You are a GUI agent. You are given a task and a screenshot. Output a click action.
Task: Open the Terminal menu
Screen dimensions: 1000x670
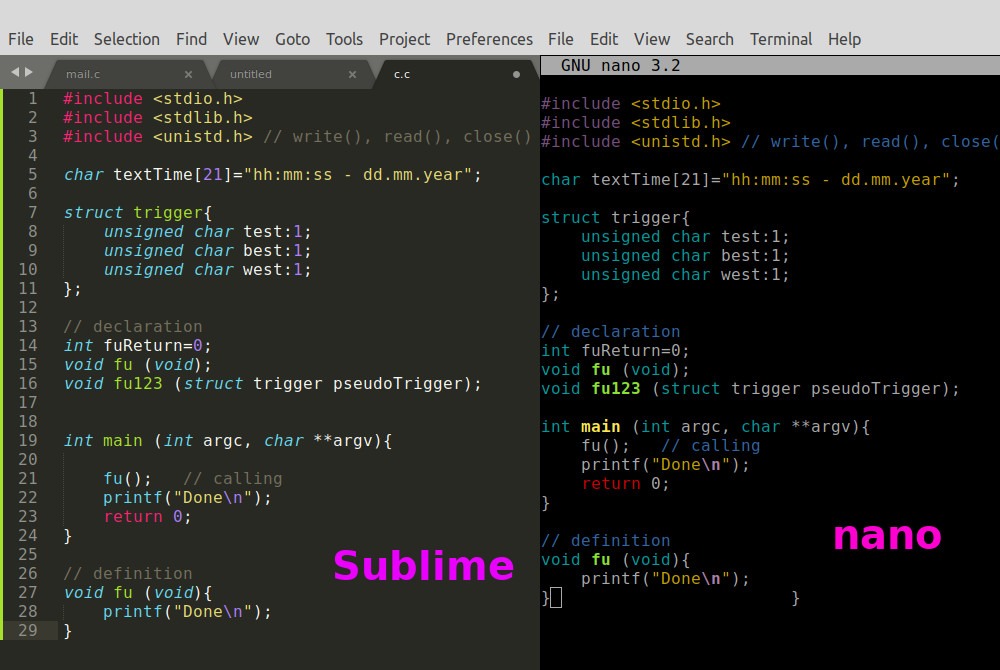click(781, 40)
